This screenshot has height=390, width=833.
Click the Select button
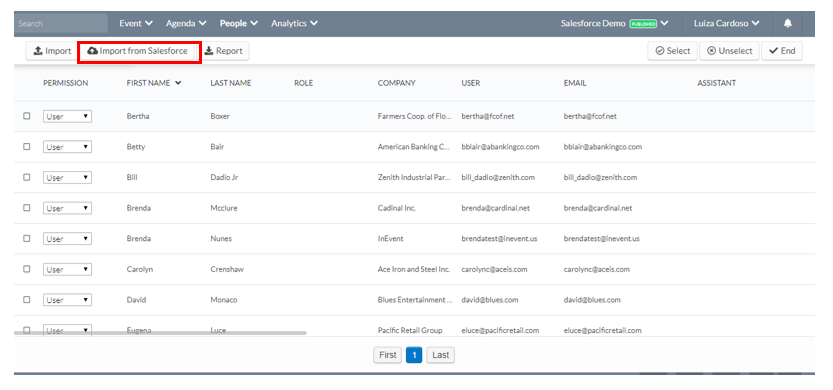[673, 51]
